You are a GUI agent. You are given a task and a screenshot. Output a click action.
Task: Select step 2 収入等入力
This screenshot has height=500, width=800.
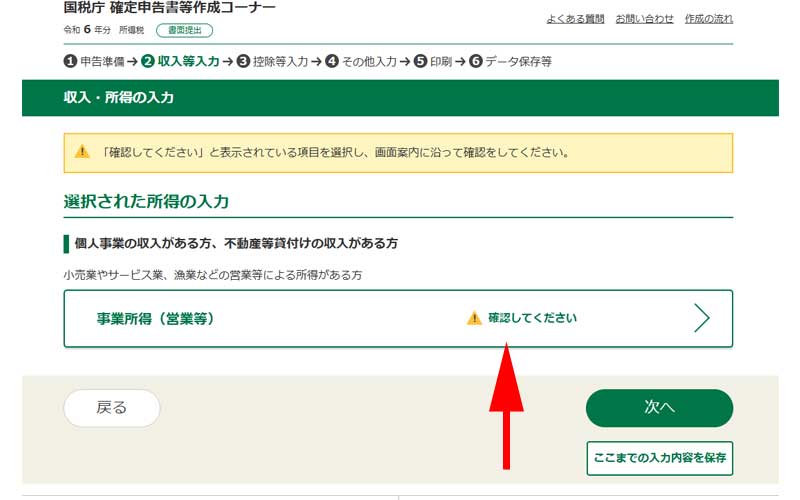[x=181, y=61]
